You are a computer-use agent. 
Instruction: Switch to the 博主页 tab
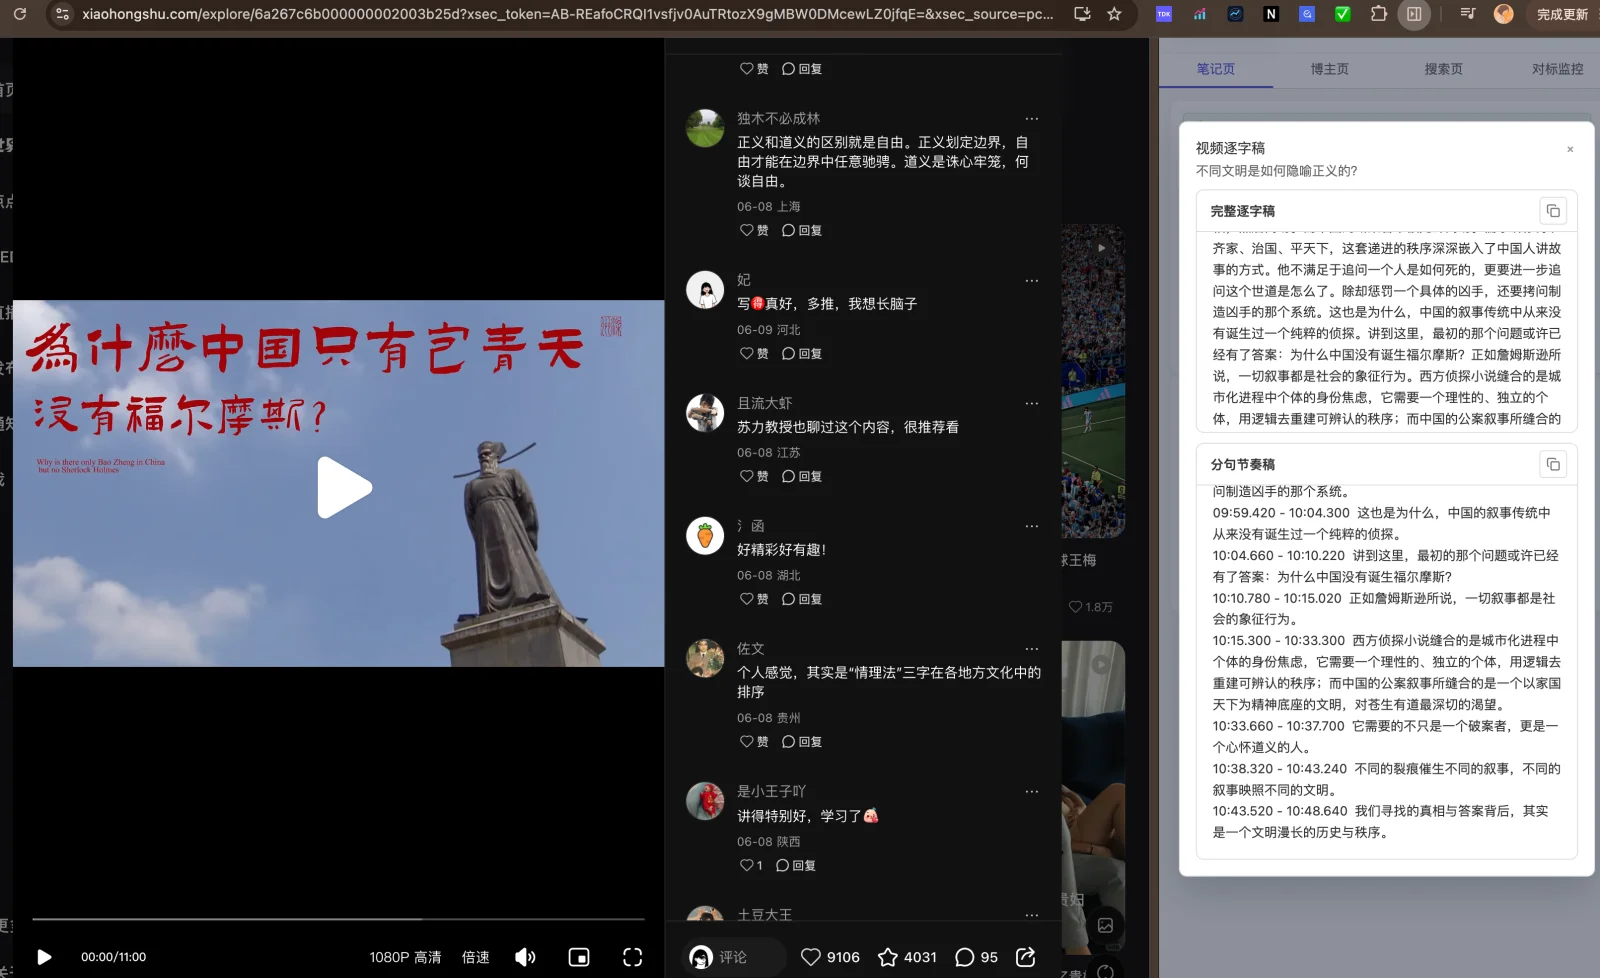(x=1330, y=69)
